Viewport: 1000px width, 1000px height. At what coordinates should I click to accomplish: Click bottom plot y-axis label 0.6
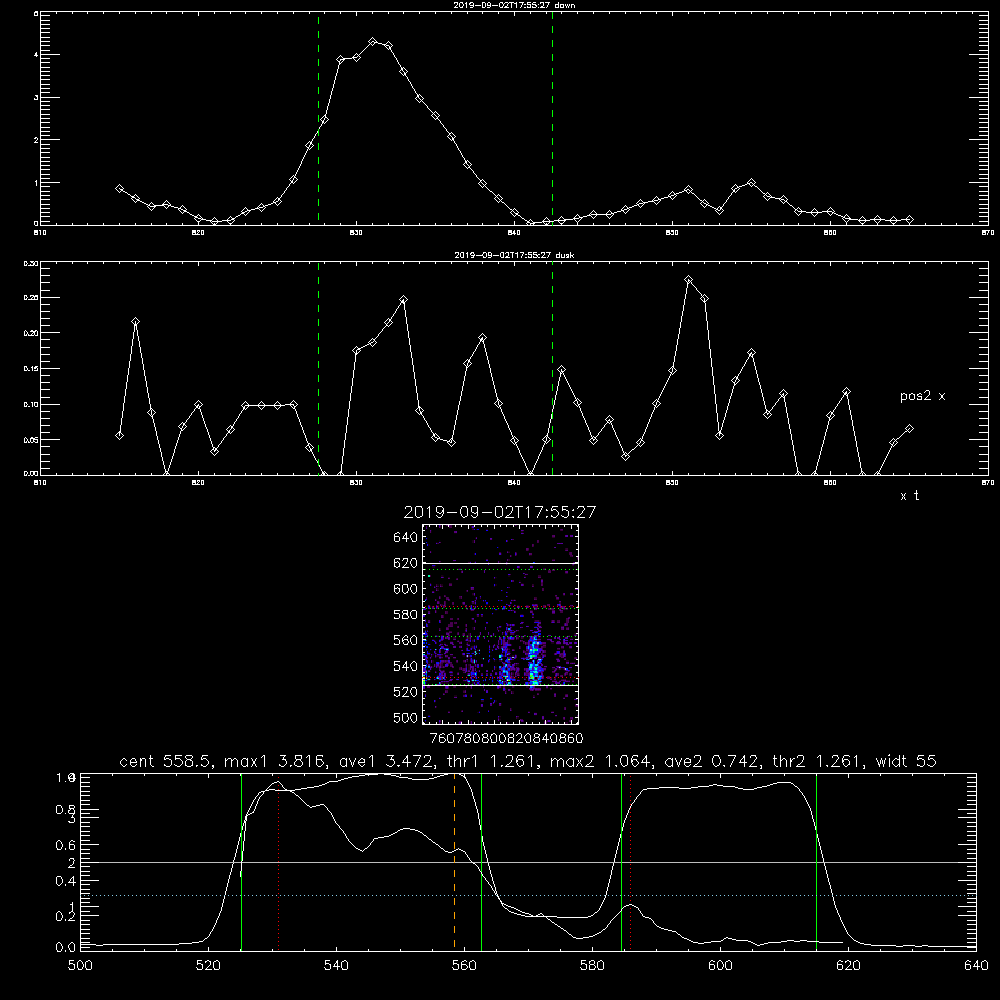65,845
